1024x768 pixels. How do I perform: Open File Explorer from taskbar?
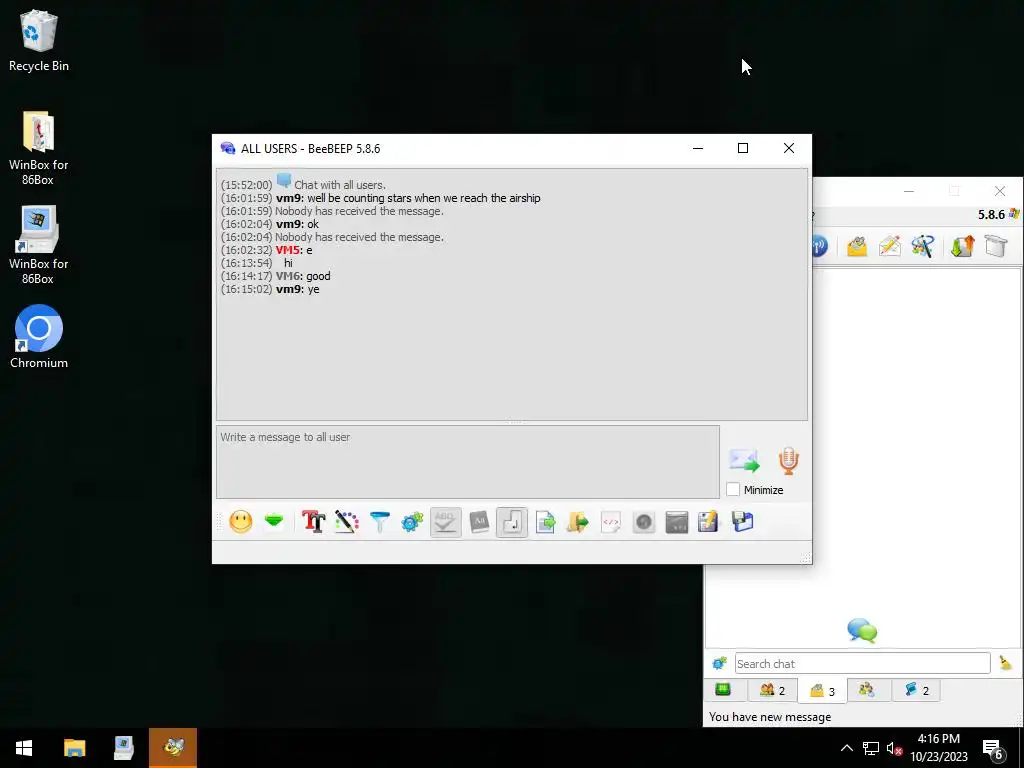[74, 748]
